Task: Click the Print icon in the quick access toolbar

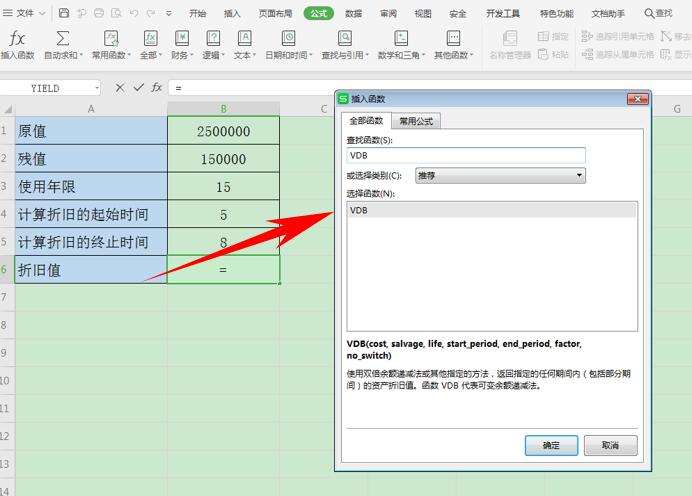Action: click(x=99, y=13)
